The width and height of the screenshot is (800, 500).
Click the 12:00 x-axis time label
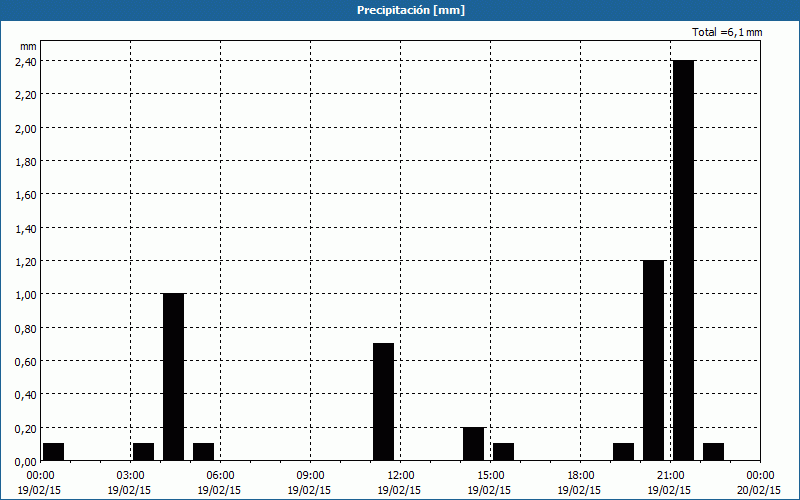(401, 476)
